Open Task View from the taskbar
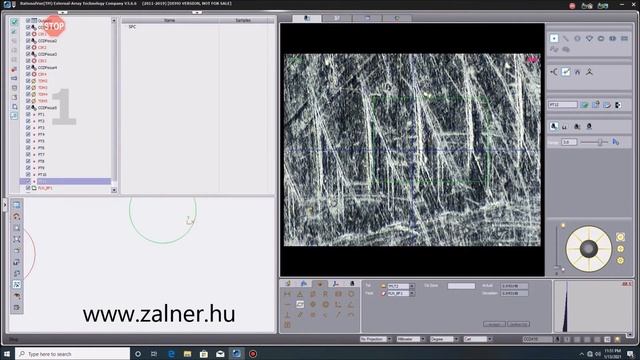640x360 pixels. pyautogui.click(x=154, y=354)
